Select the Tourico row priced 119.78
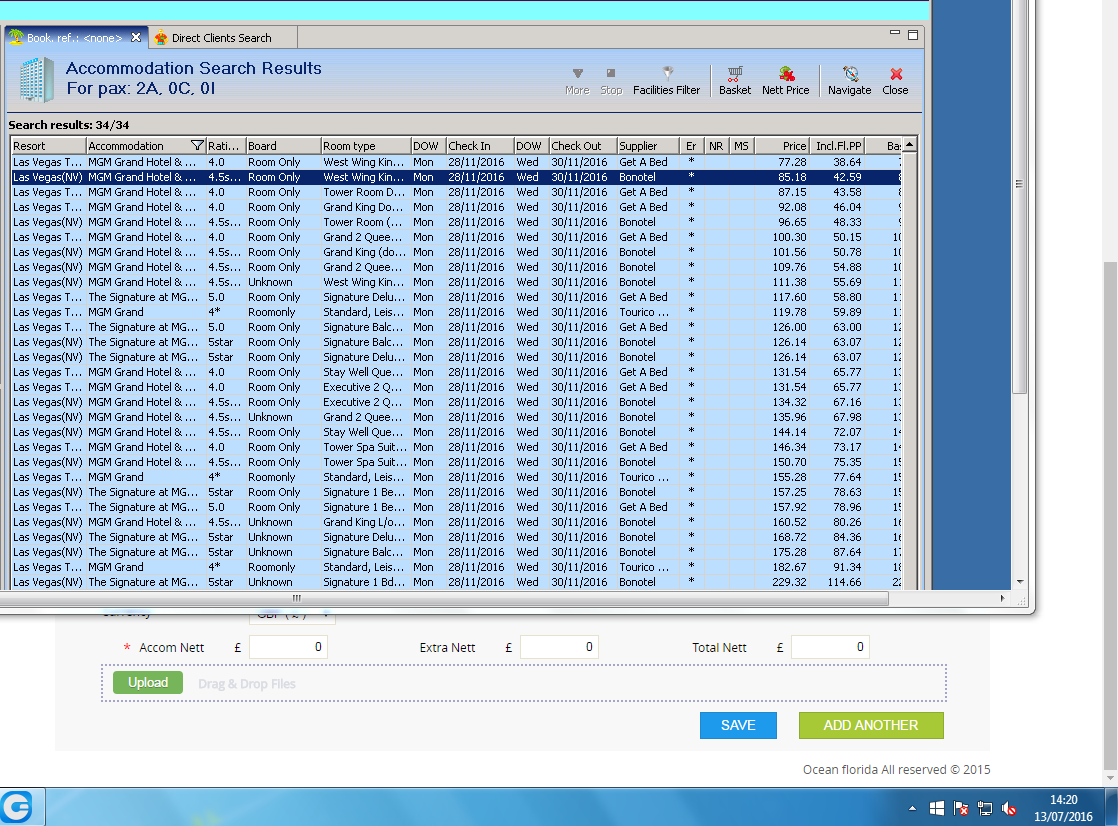 click(x=456, y=312)
